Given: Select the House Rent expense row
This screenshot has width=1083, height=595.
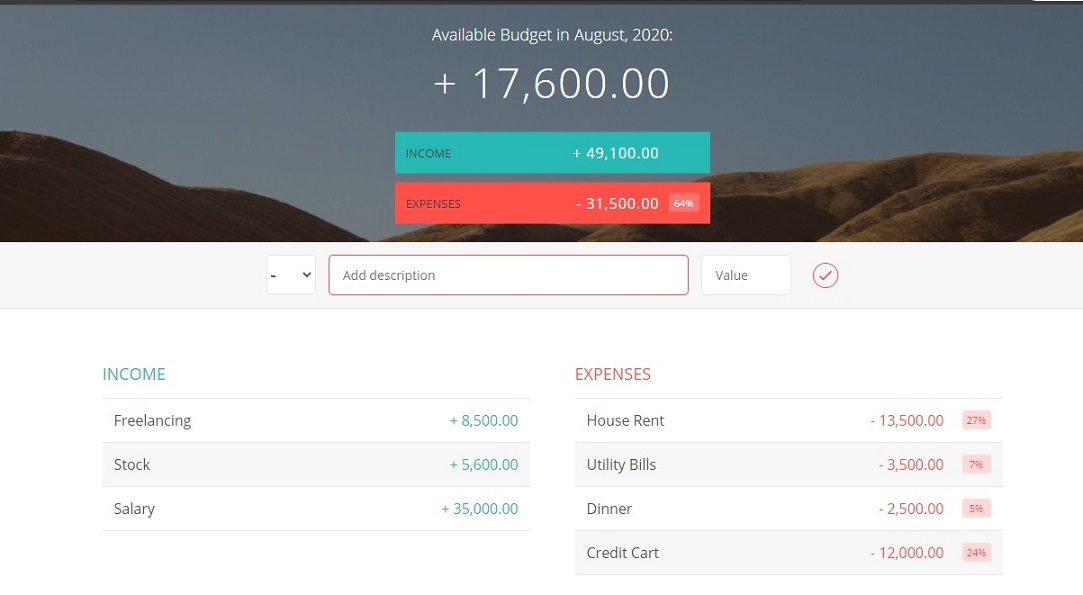Looking at the screenshot, I should (789, 420).
